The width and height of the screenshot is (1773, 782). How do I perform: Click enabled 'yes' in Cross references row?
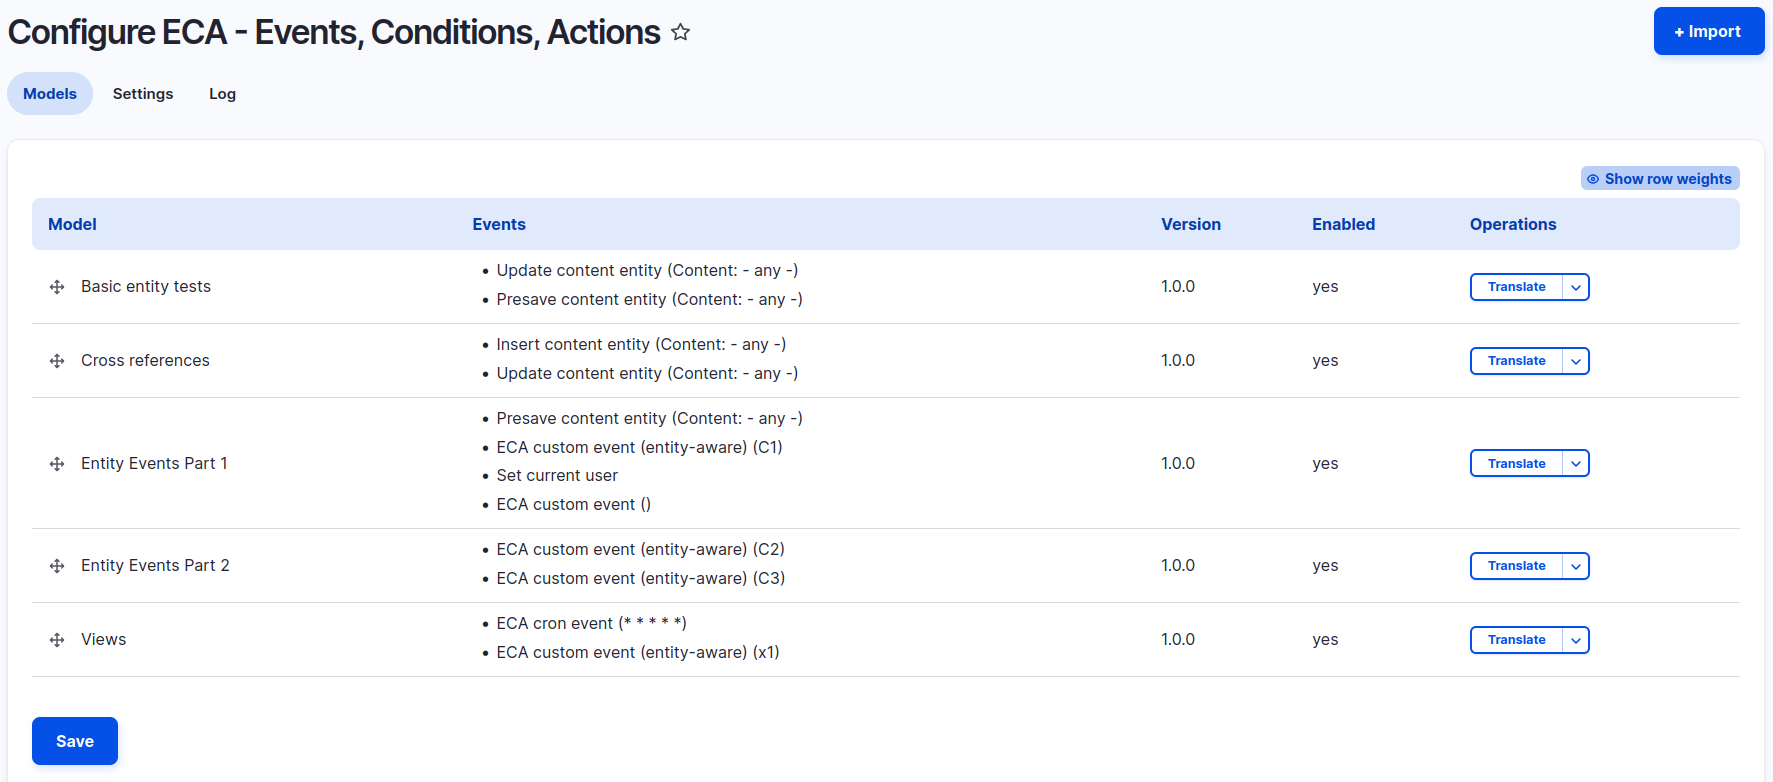click(1325, 361)
